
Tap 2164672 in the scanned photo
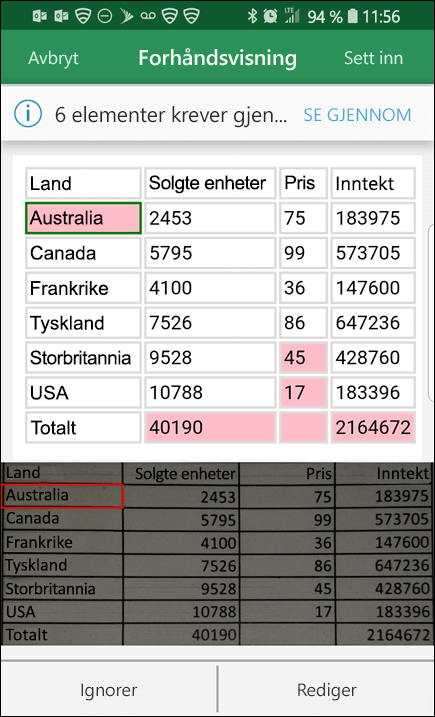point(398,635)
